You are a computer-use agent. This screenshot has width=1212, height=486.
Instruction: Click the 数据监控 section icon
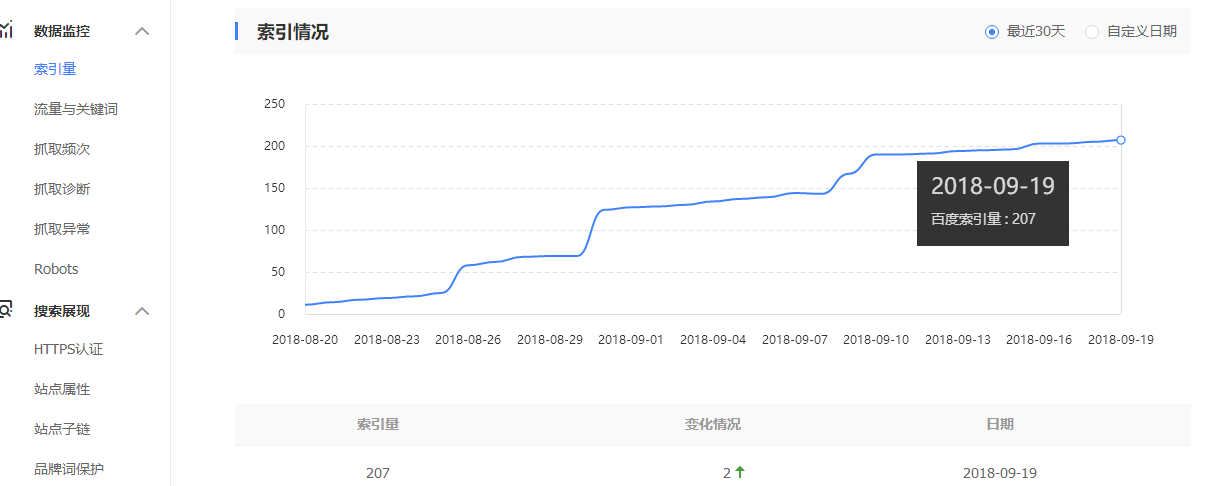point(6,30)
